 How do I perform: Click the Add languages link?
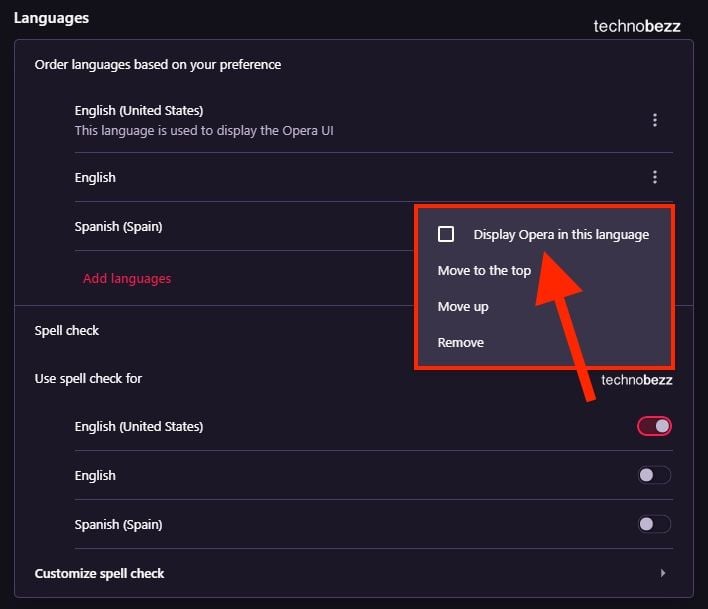[127, 279]
